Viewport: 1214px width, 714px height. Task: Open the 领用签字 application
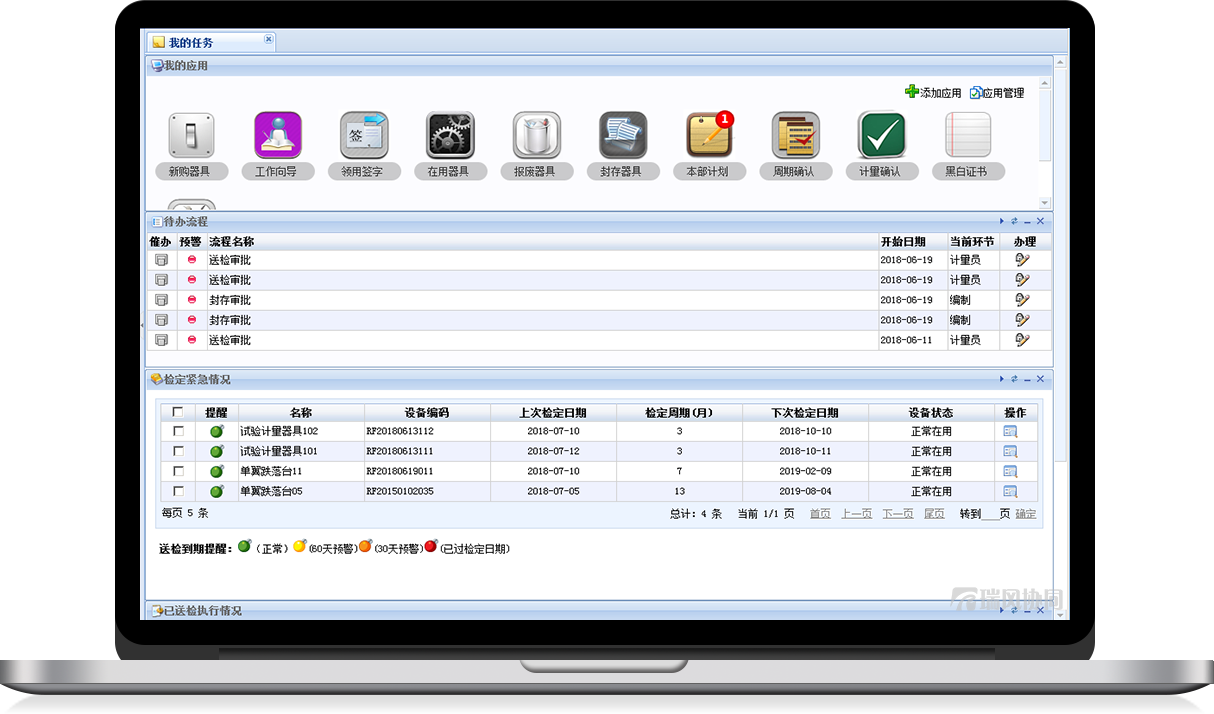[364, 135]
